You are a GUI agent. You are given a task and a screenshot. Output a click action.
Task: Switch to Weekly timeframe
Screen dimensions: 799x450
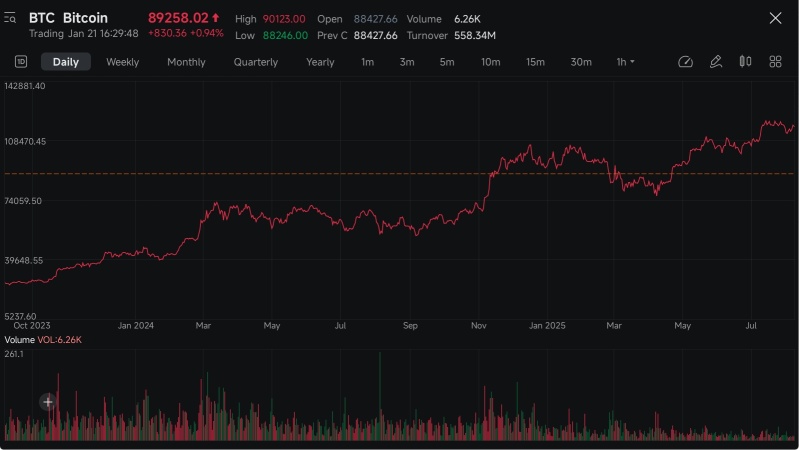122,62
